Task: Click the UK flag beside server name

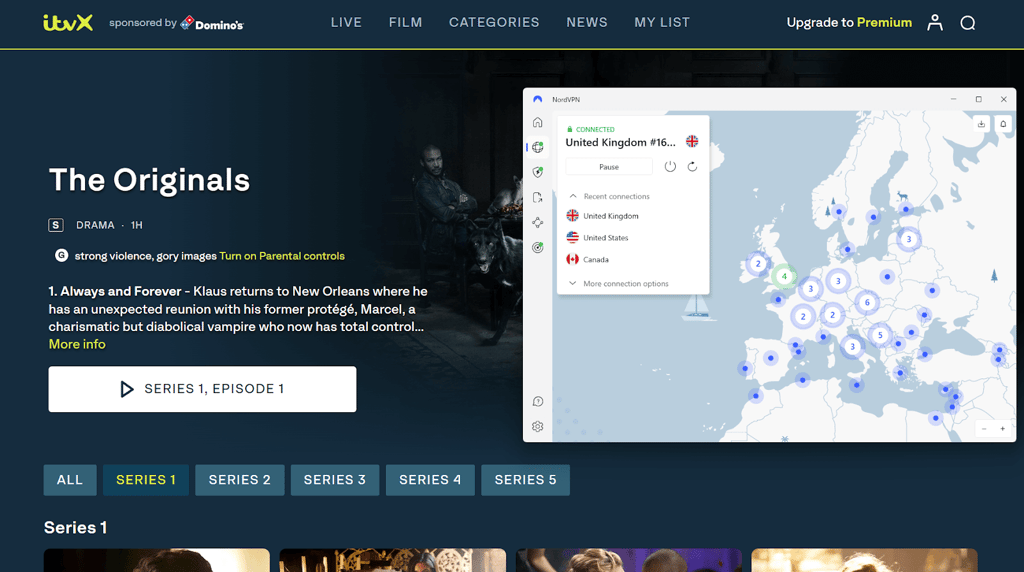Action: coord(692,142)
